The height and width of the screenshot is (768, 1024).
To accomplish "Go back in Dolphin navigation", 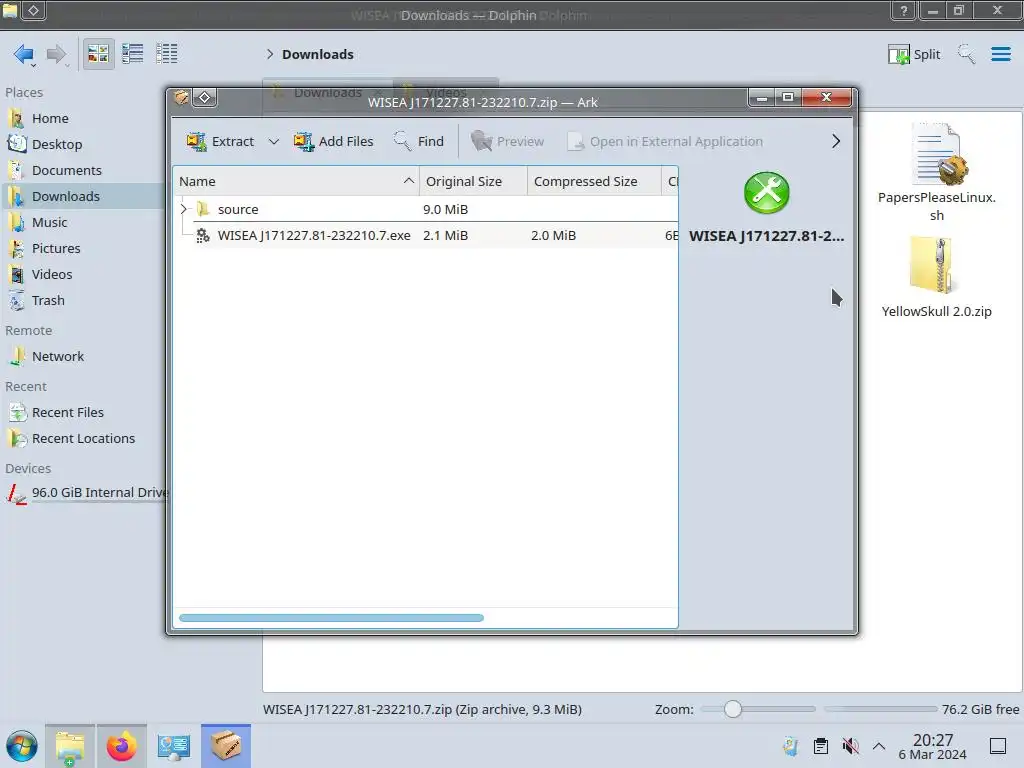I will [24, 54].
